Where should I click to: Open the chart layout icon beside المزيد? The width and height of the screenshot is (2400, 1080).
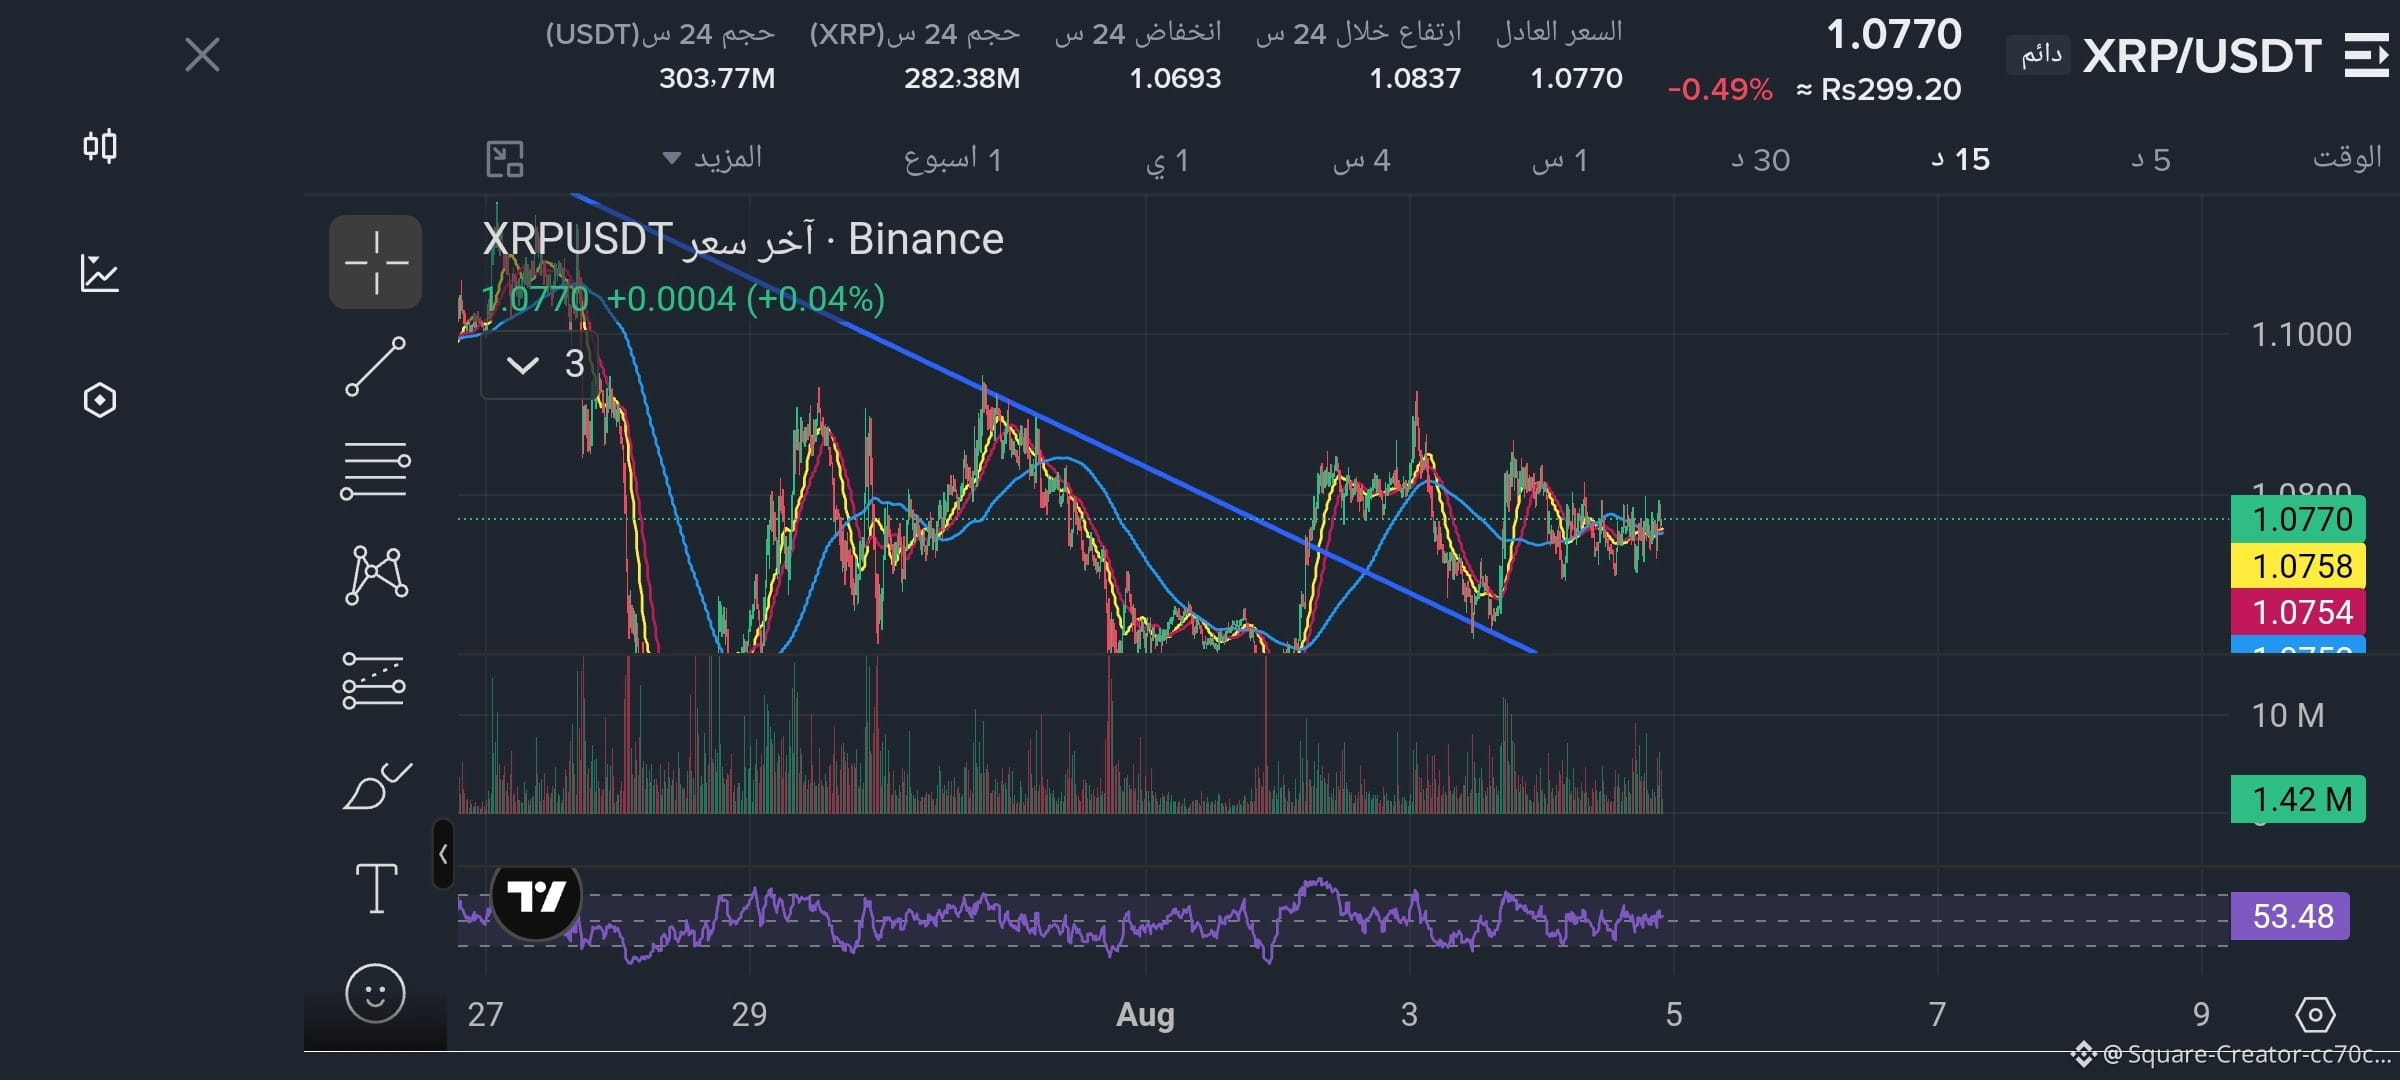(505, 159)
